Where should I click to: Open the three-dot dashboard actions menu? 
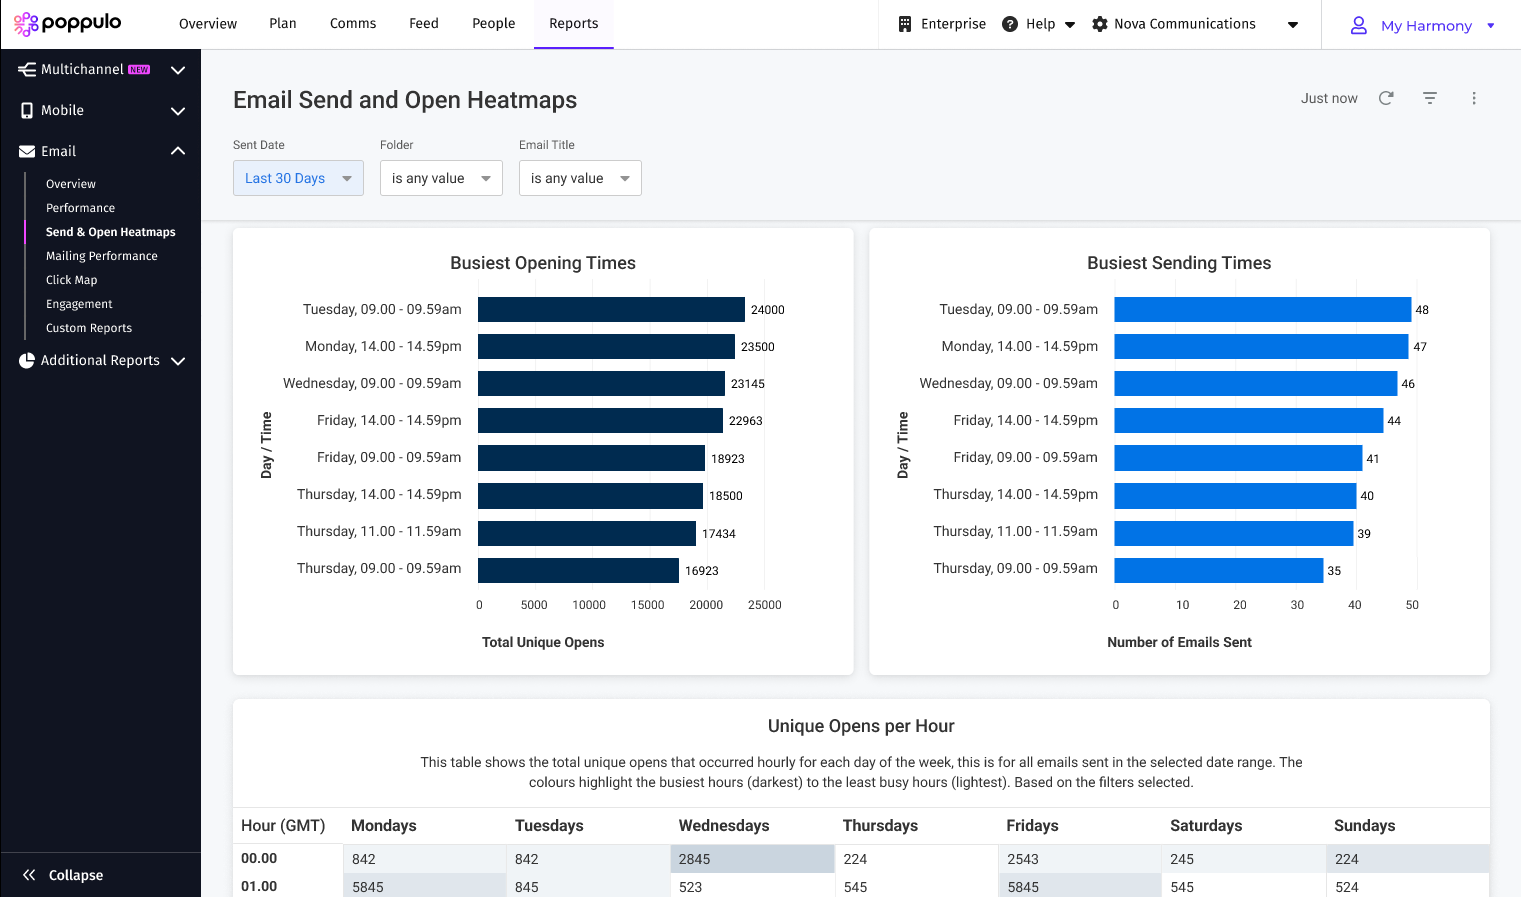point(1474,98)
